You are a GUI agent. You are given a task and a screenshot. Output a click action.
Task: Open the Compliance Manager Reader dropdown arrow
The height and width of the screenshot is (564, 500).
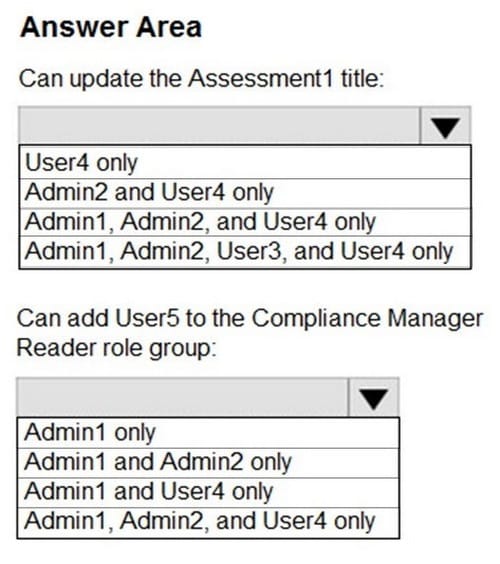(374, 397)
